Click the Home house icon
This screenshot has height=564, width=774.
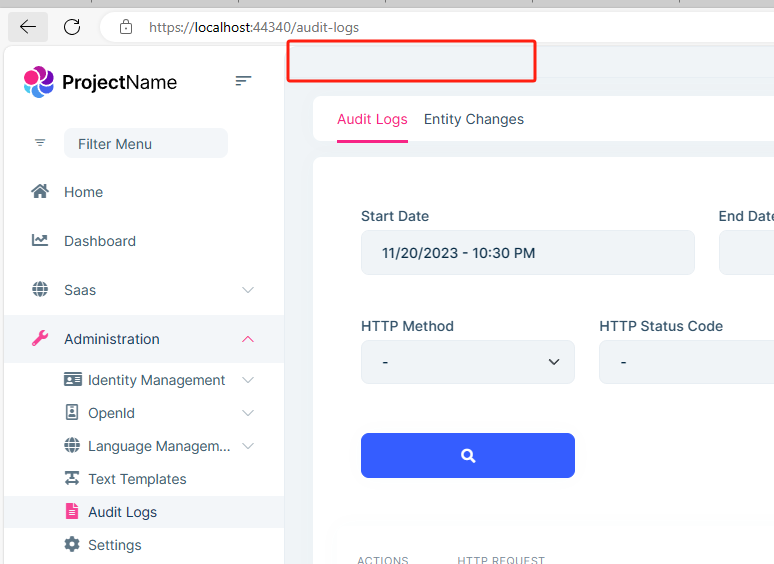tap(40, 192)
